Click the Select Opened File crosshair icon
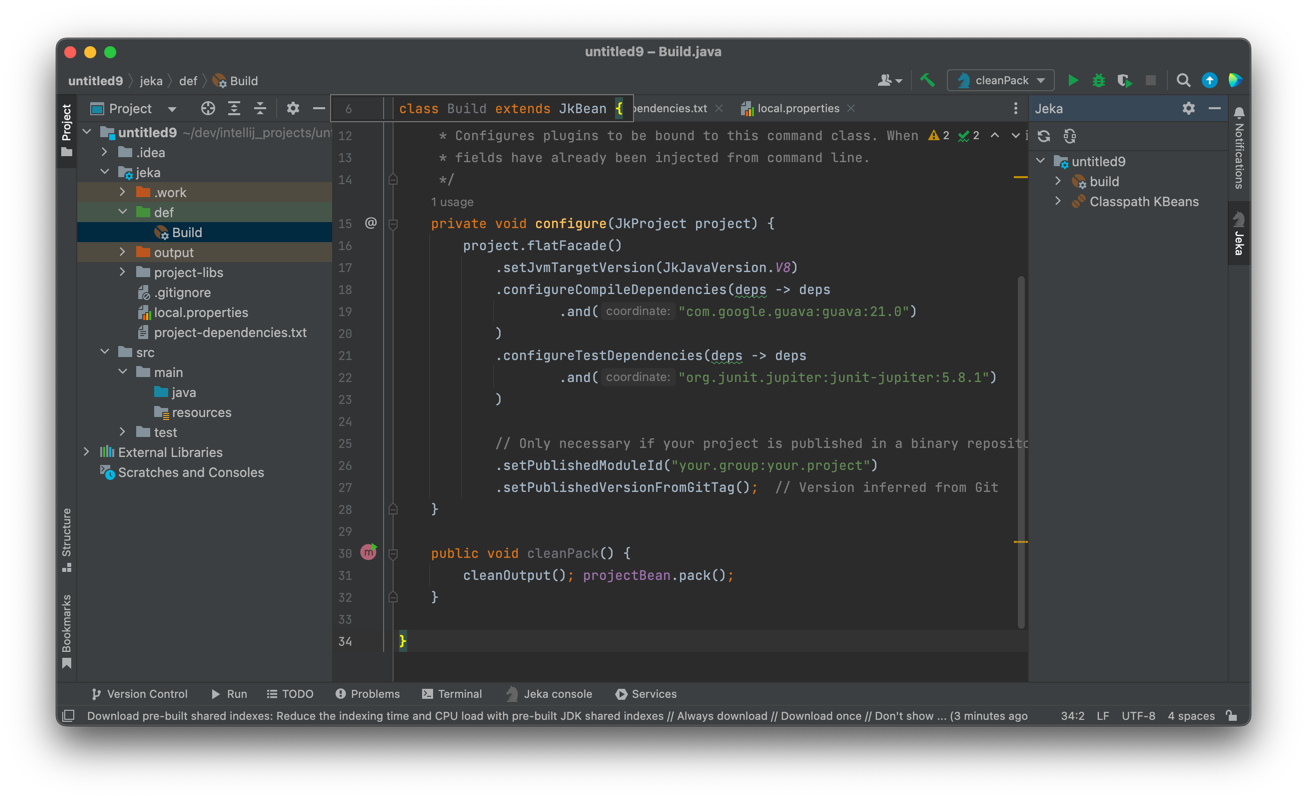 [208, 108]
